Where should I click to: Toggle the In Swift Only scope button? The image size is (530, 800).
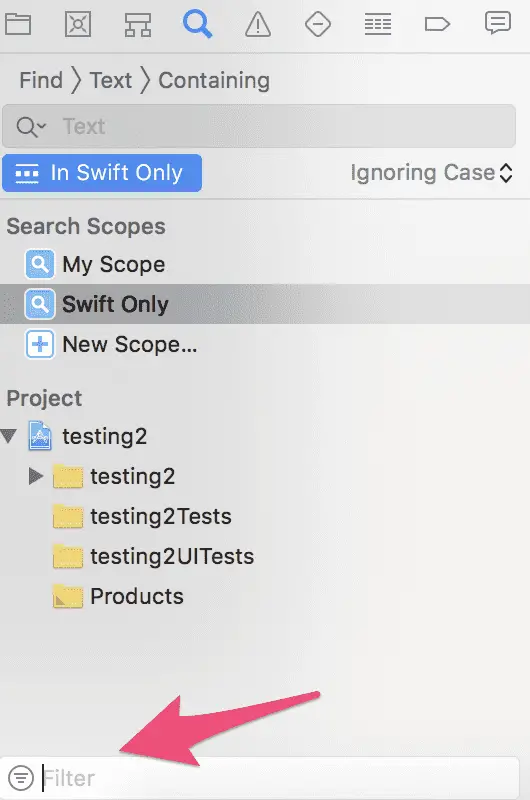[102, 173]
